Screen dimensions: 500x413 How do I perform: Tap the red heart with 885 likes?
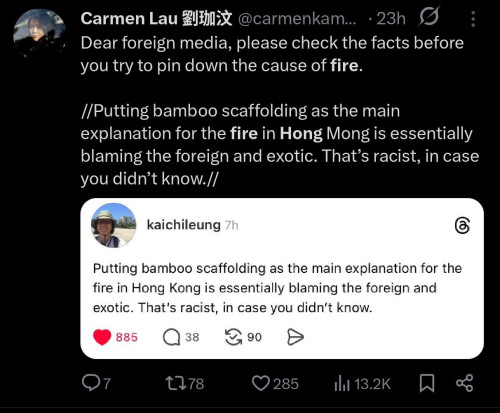[x=115, y=337]
